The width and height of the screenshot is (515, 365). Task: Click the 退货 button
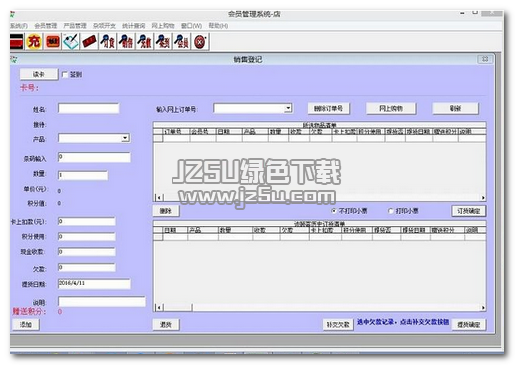point(166,324)
